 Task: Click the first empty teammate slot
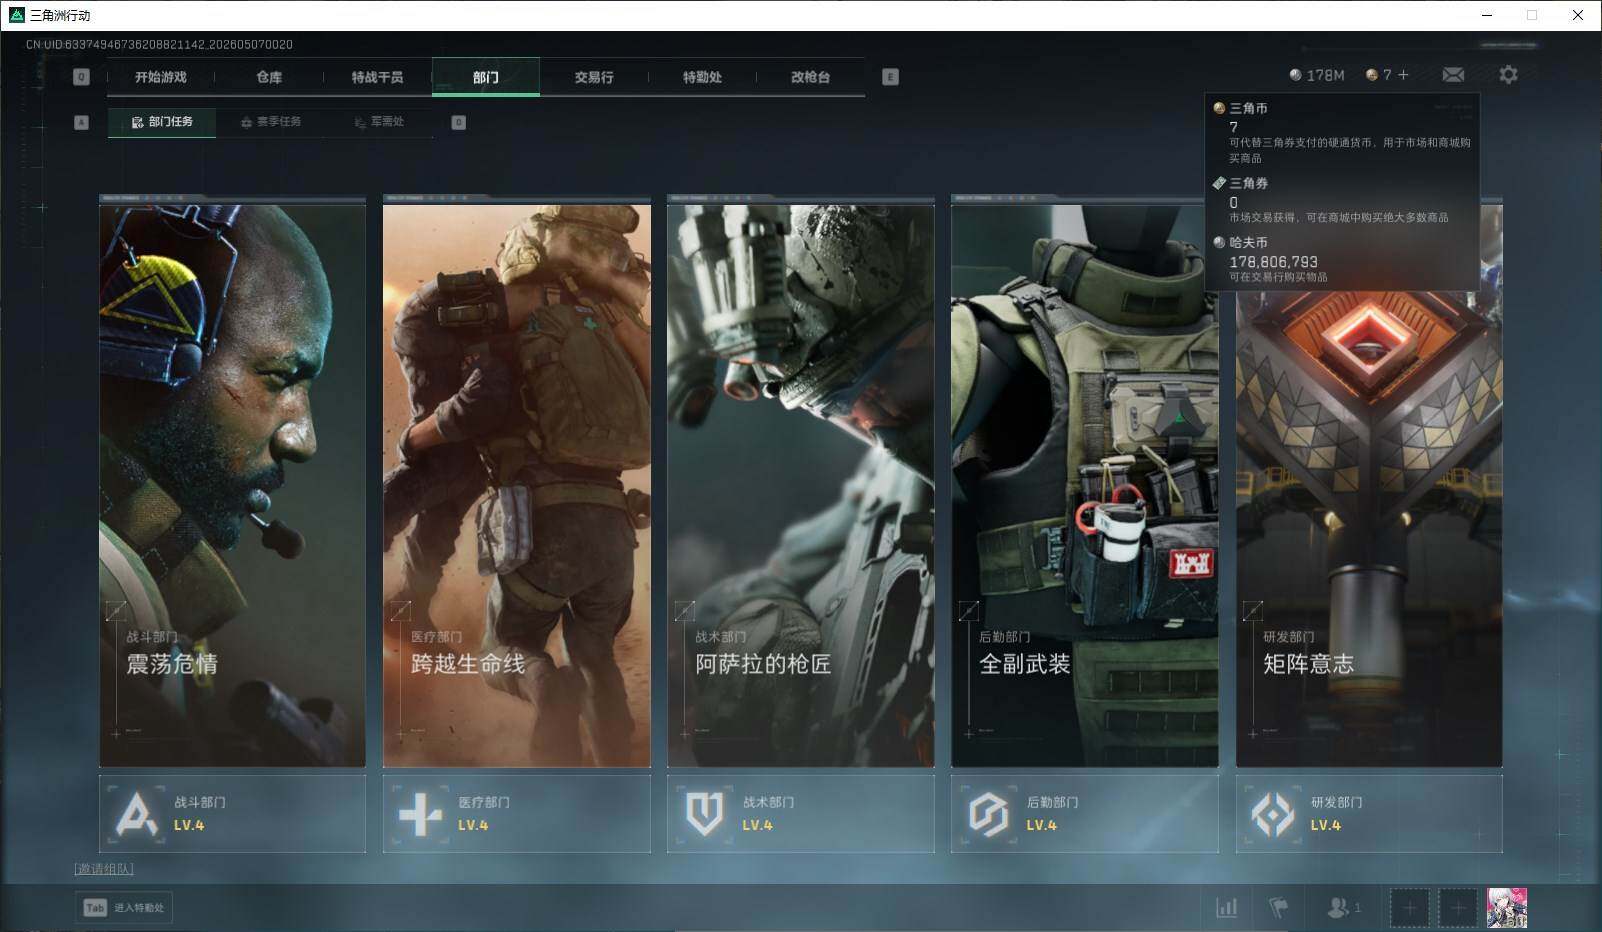[x=1409, y=908]
